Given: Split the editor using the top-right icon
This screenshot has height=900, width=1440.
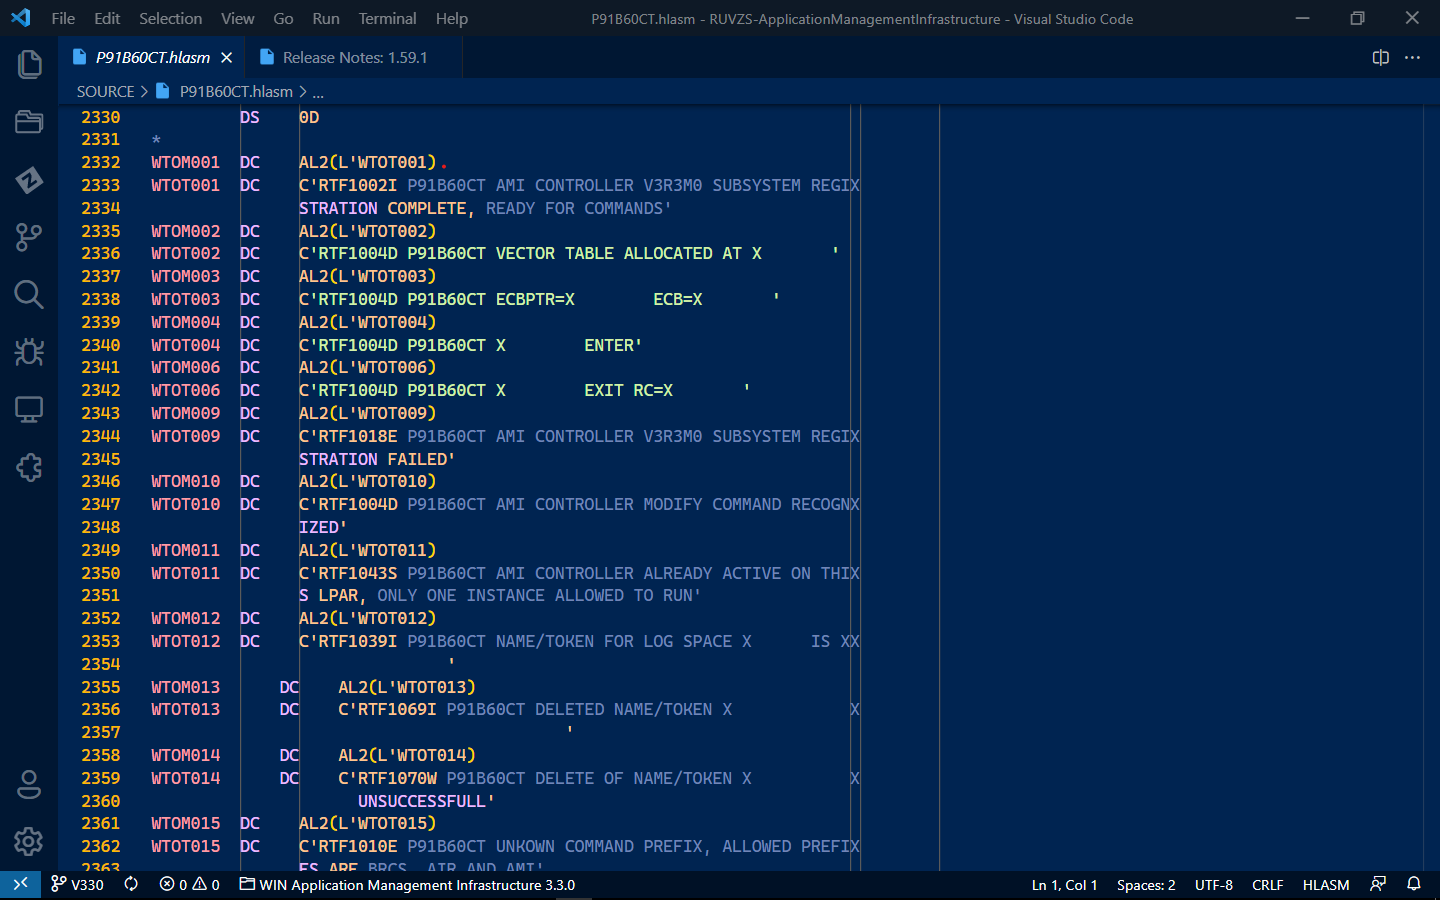Looking at the screenshot, I should click(x=1380, y=57).
